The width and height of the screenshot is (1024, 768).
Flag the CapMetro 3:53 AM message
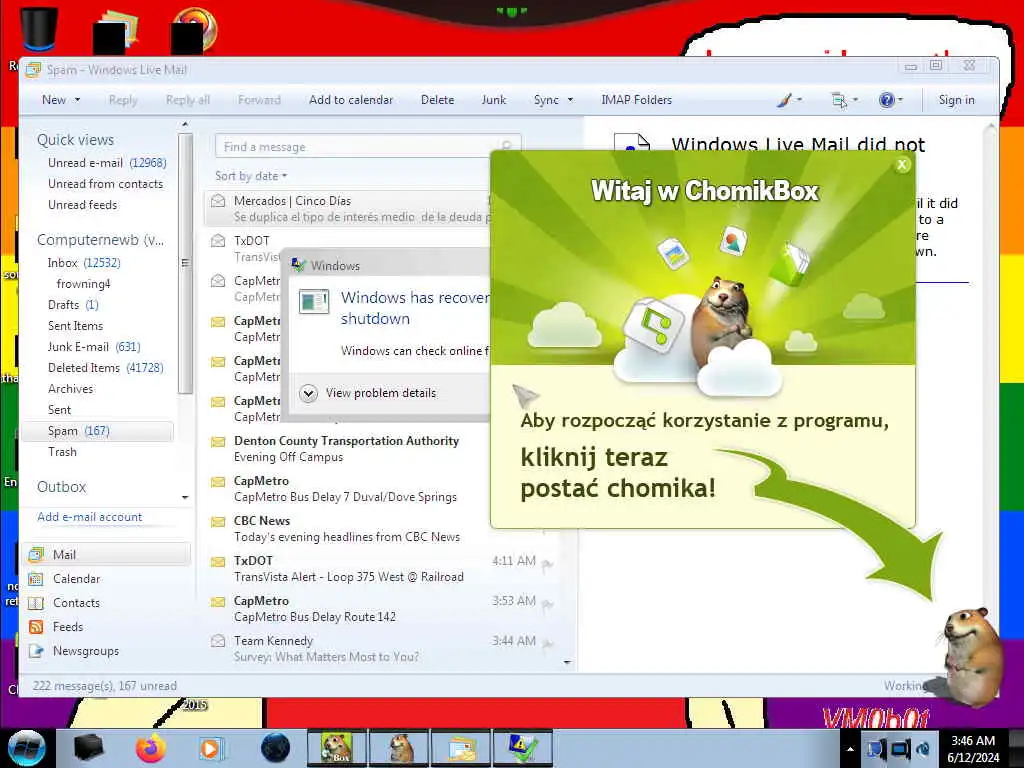tap(547, 605)
